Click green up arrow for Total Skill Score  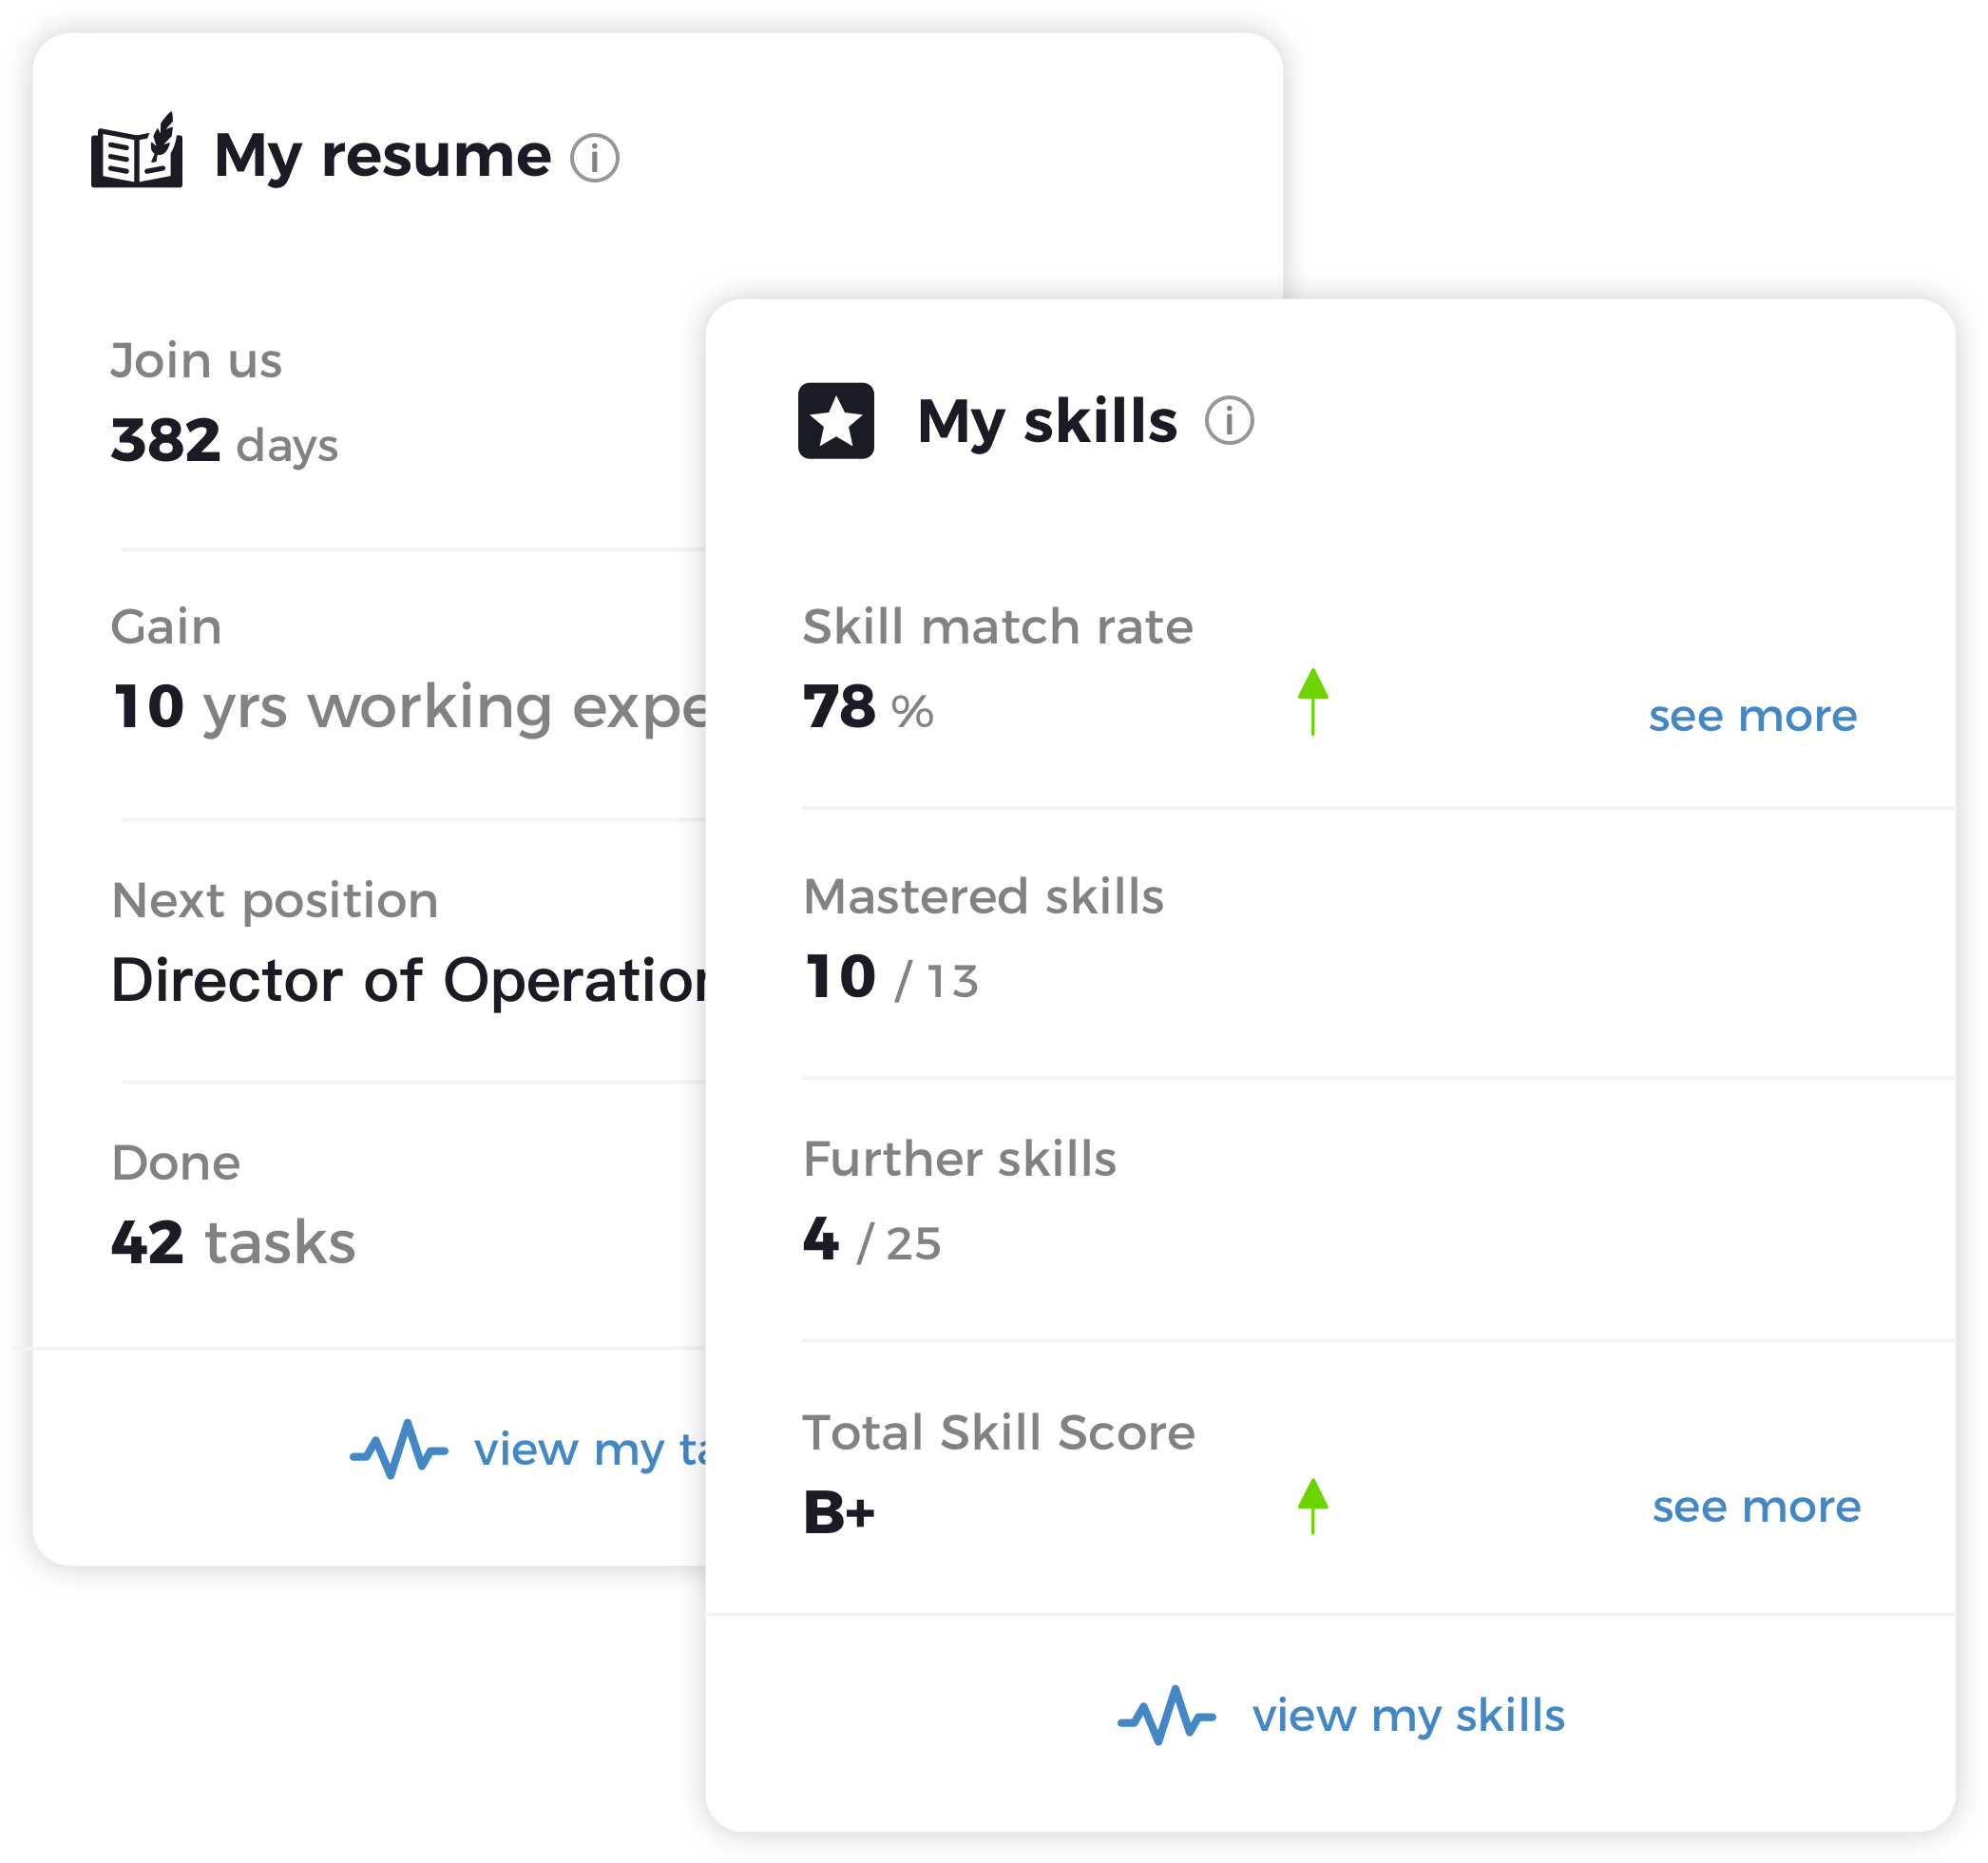1313,1506
